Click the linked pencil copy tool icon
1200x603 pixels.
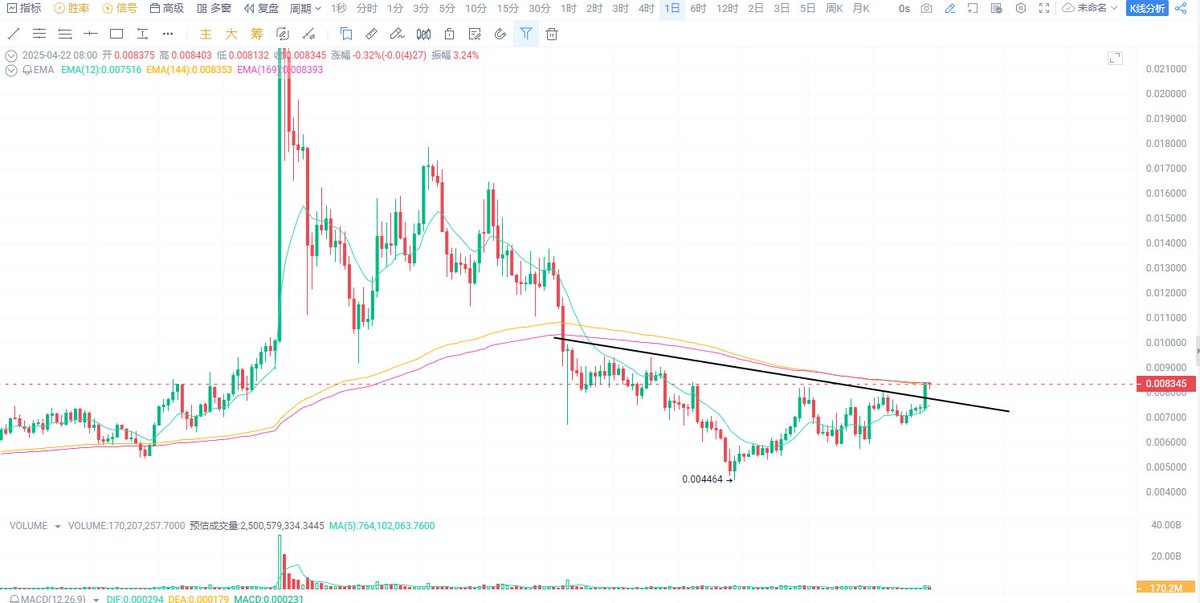click(x=284, y=34)
